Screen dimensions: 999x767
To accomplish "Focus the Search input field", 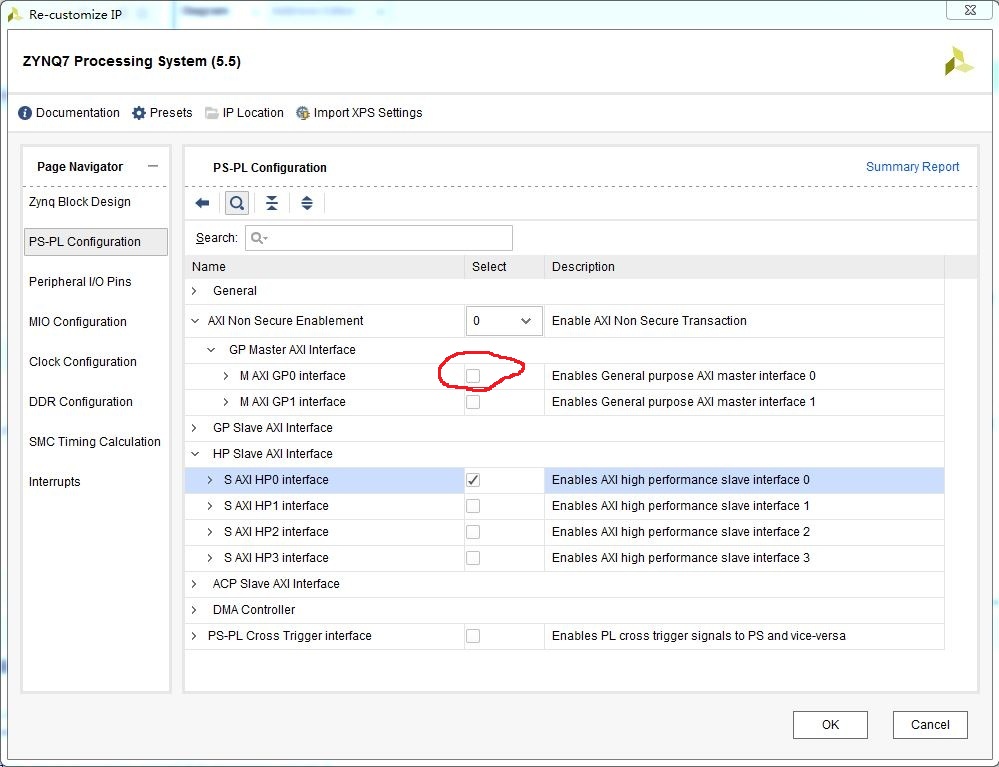I will (x=378, y=238).
